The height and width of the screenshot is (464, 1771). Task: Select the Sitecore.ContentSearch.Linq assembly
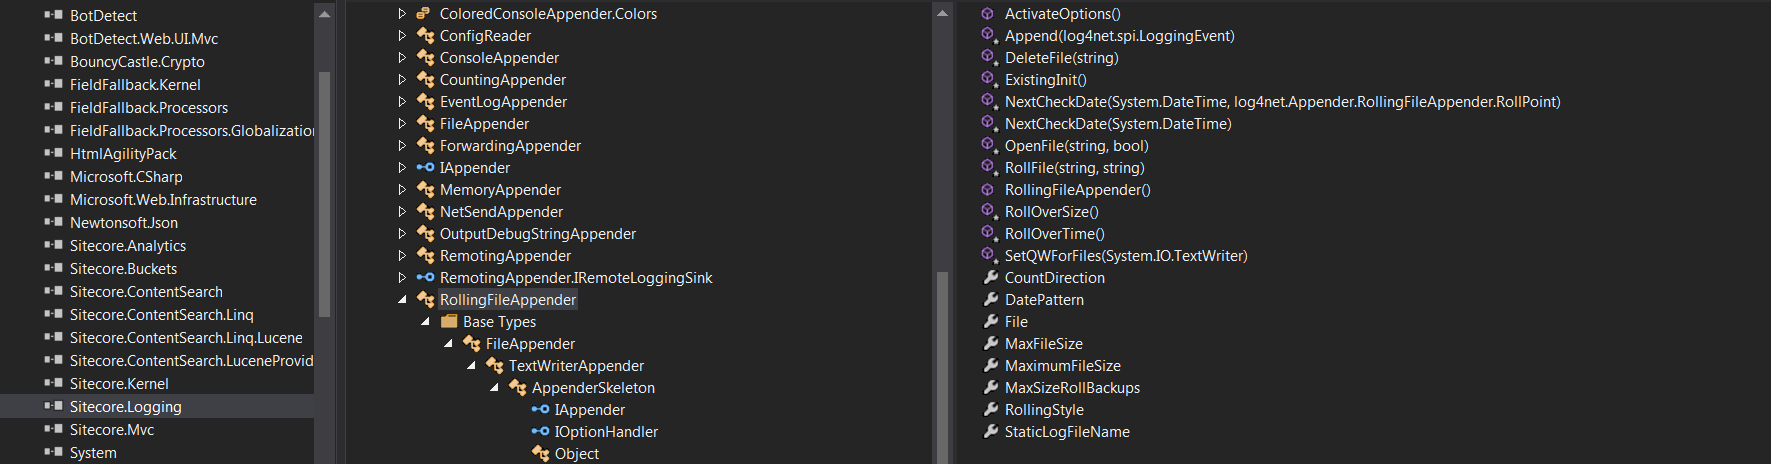coord(161,315)
